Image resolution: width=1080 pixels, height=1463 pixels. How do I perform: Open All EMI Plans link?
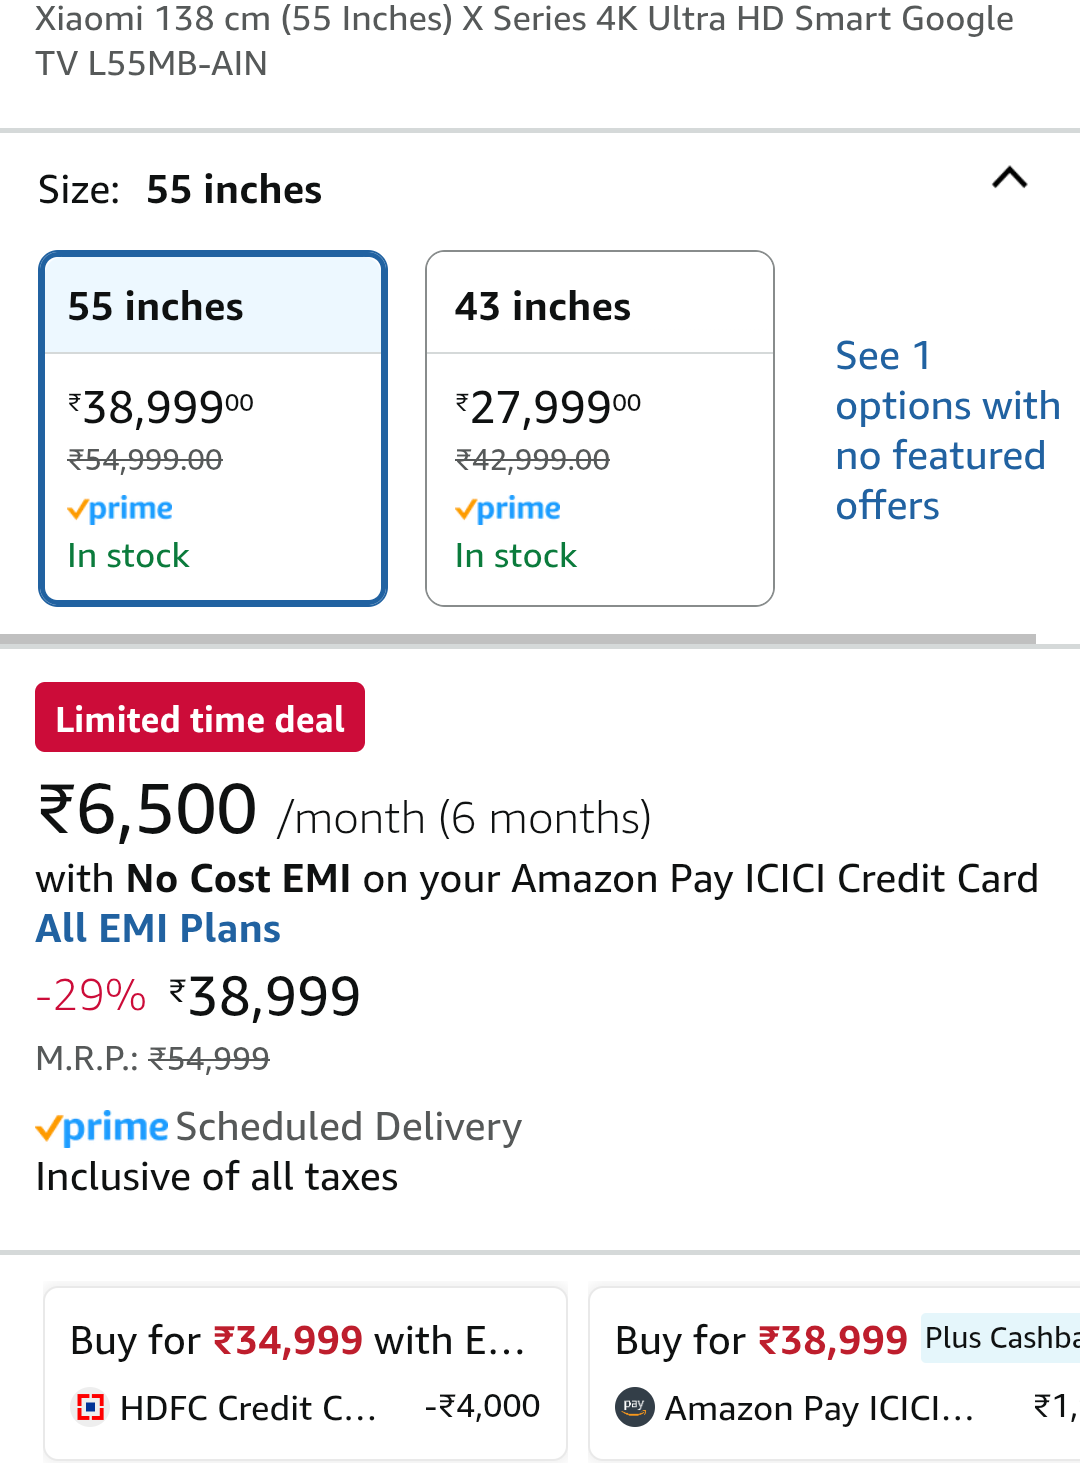(x=158, y=928)
